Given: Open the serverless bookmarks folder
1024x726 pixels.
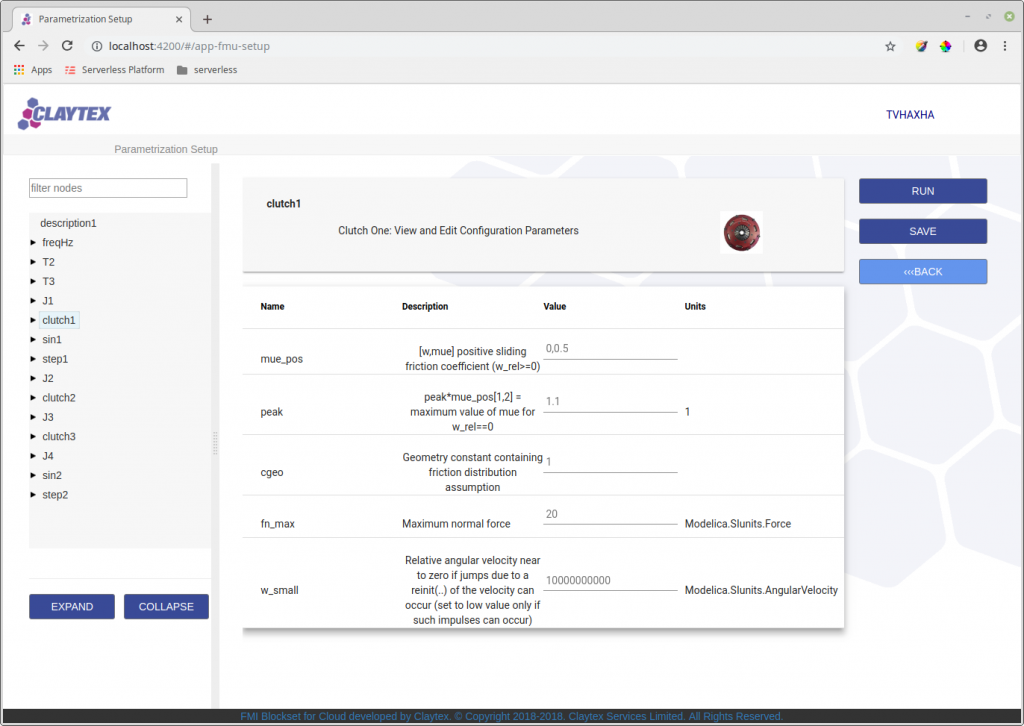Looking at the screenshot, I should click(x=207, y=70).
